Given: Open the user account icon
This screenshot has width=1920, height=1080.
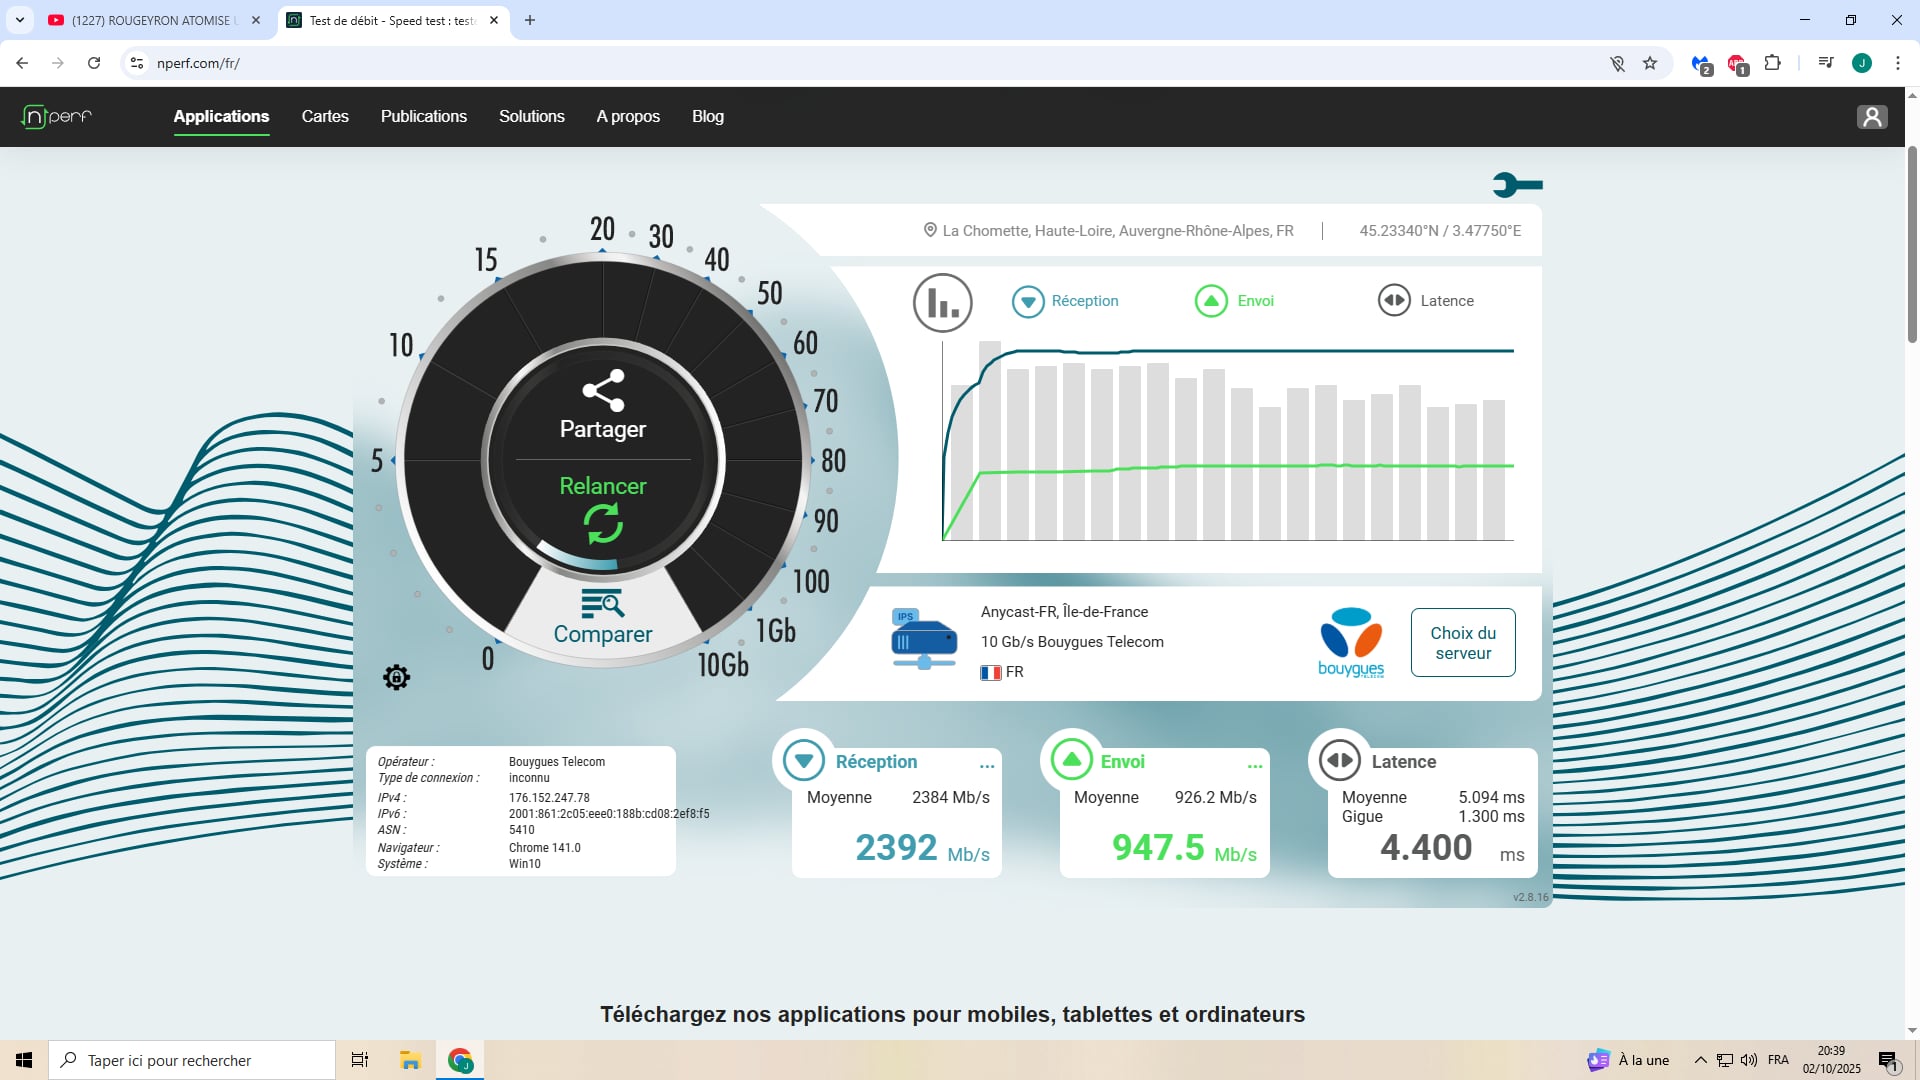Looking at the screenshot, I should [x=1871, y=117].
